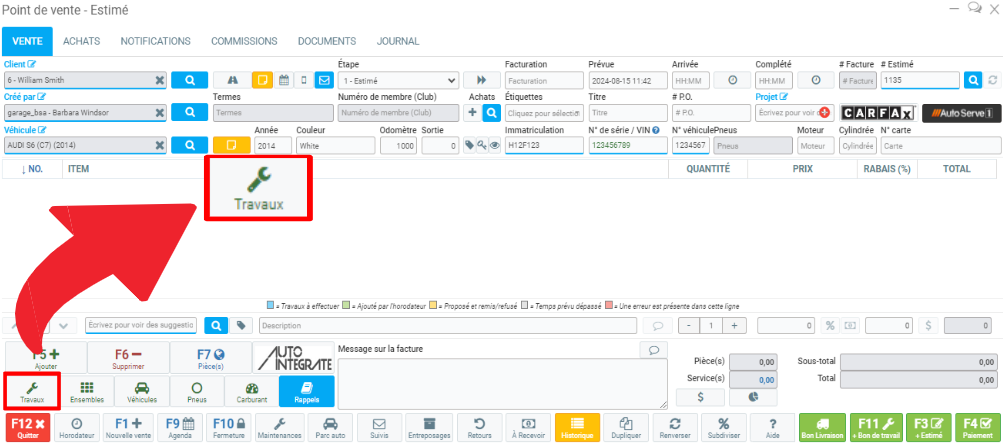The height and width of the screenshot is (446, 1005).
Task: Toggle the Historique button
Action: tap(577, 427)
